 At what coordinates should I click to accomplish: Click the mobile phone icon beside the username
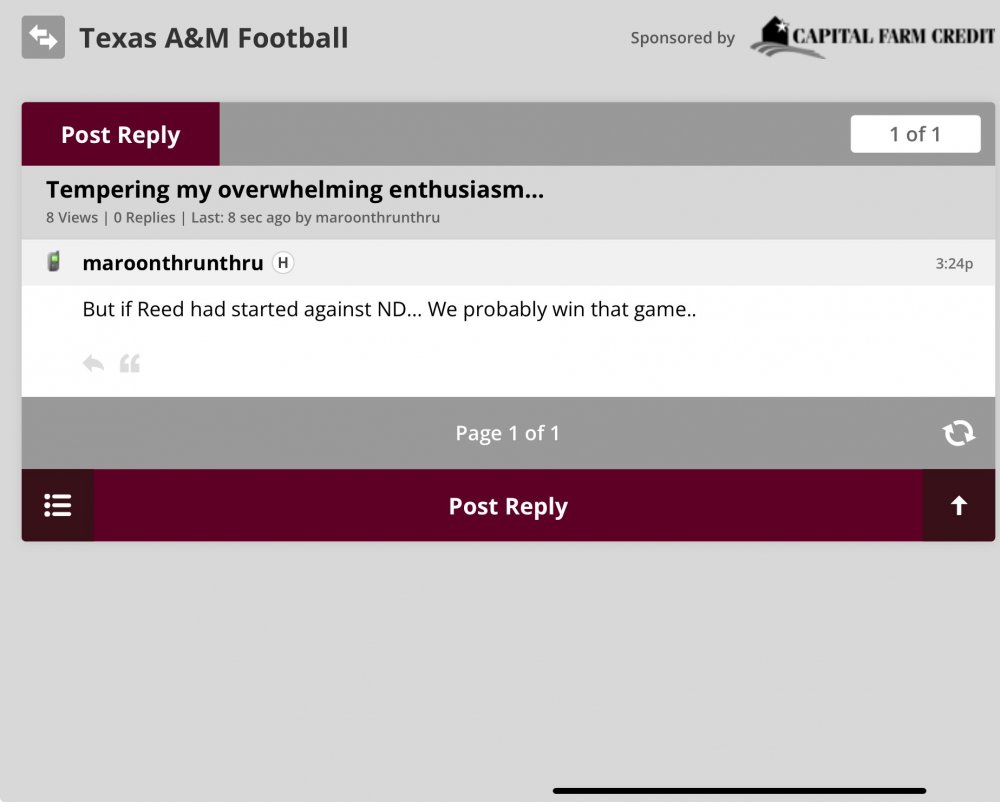(54, 262)
